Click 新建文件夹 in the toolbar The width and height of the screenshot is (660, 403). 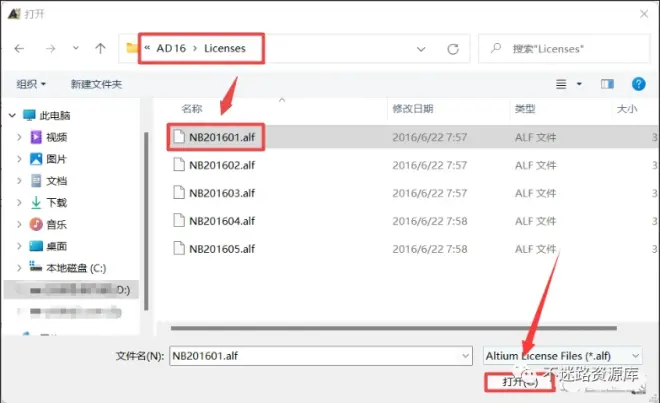[x=96, y=84]
